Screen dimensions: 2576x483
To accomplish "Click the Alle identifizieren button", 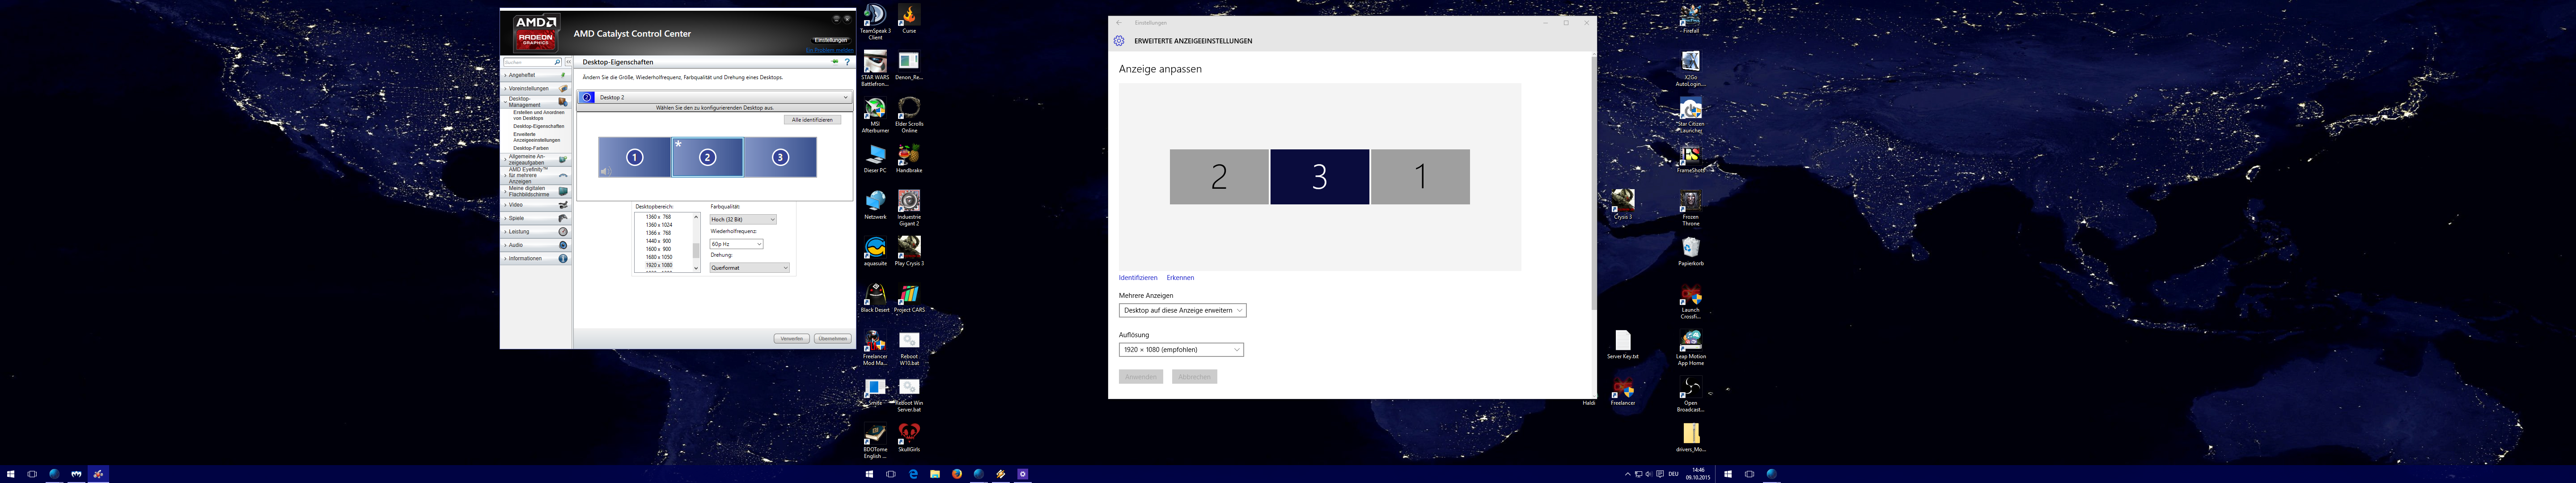I will point(812,120).
